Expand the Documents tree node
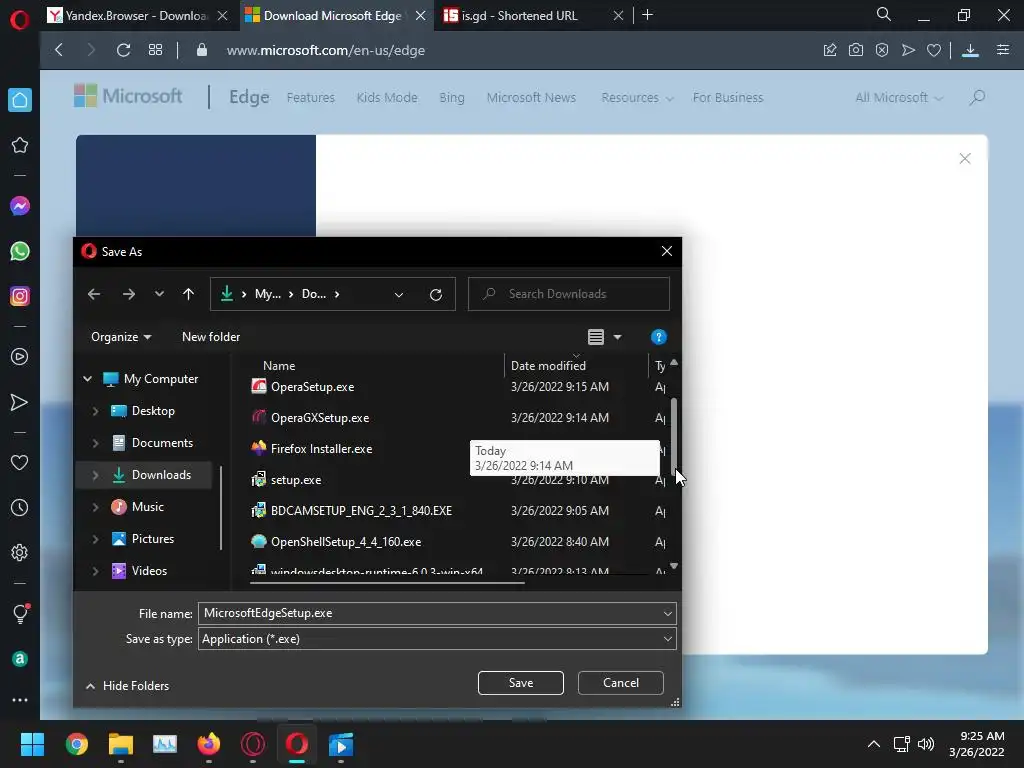The image size is (1024, 768). tap(95, 443)
